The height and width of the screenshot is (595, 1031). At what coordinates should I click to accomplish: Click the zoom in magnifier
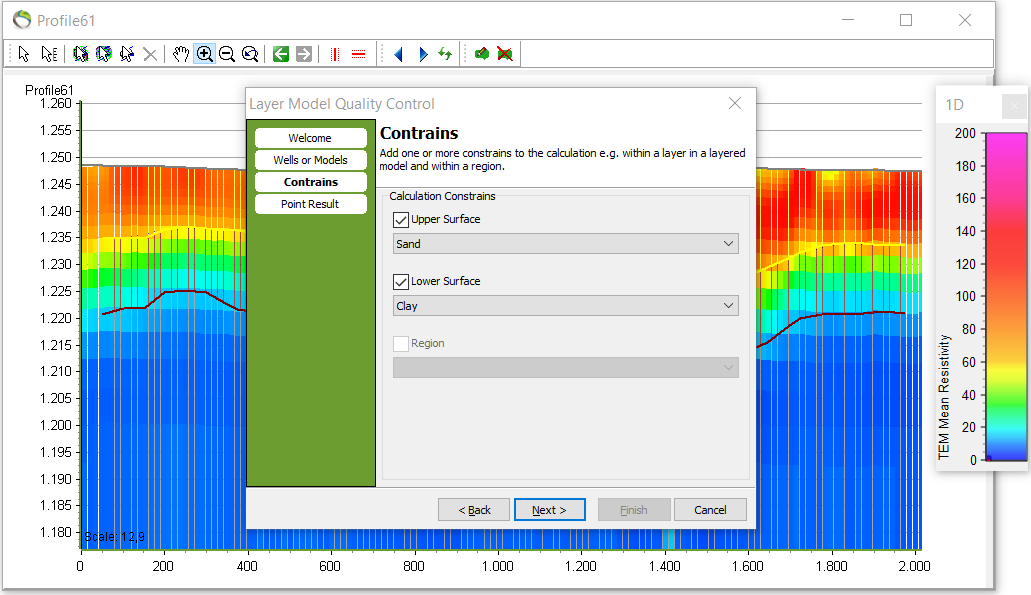tap(204, 54)
